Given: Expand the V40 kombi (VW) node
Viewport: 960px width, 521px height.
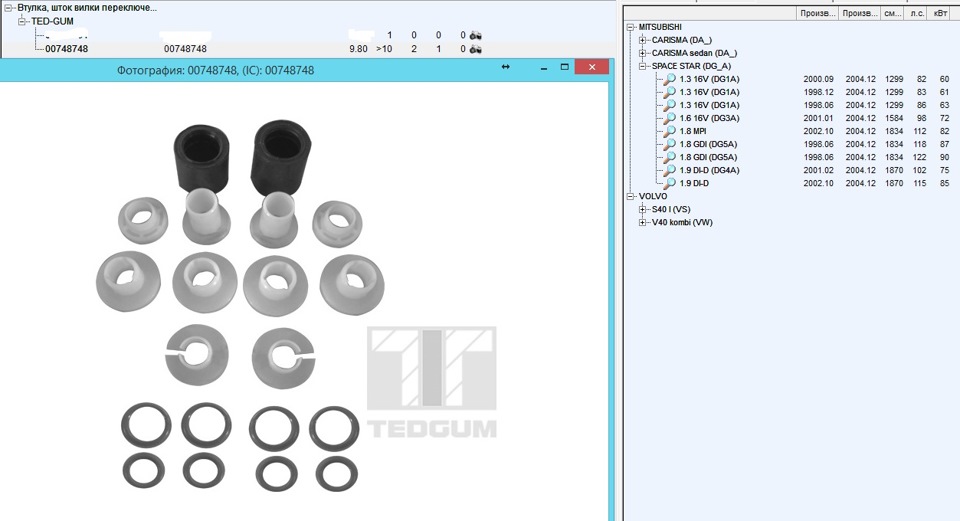Looking at the screenshot, I should (x=642, y=222).
